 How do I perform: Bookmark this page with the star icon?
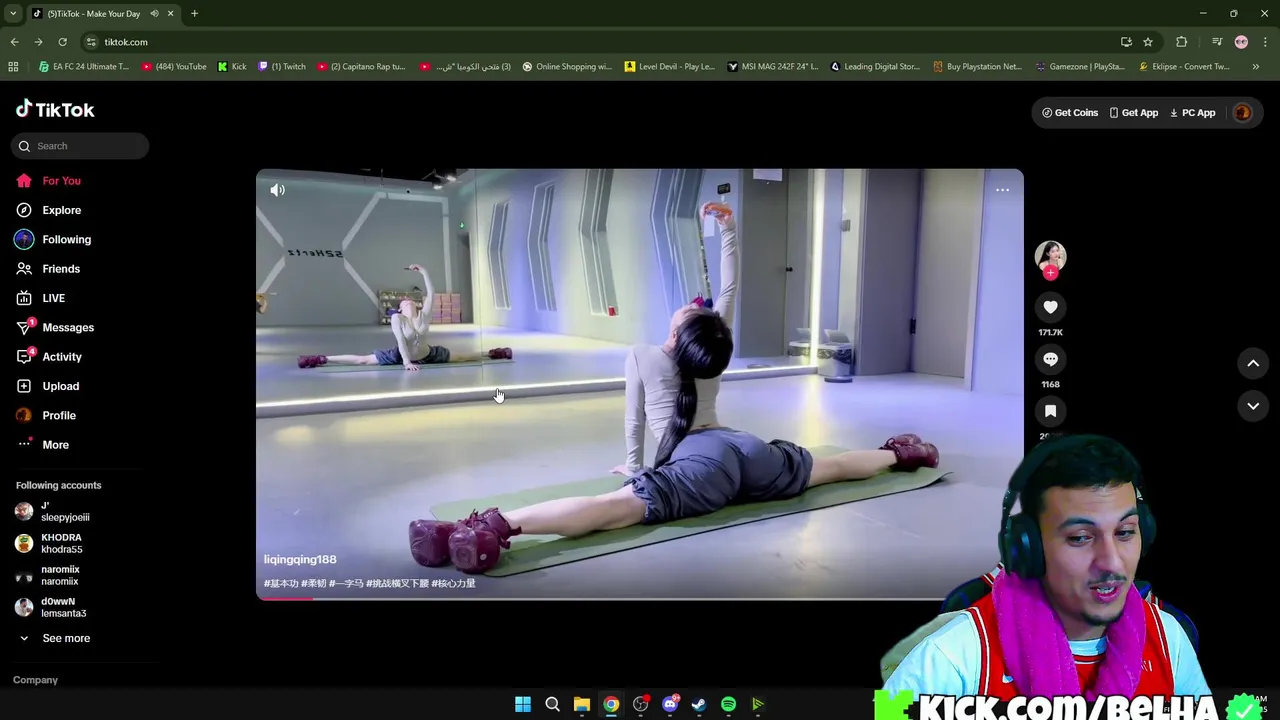coord(1148,42)
